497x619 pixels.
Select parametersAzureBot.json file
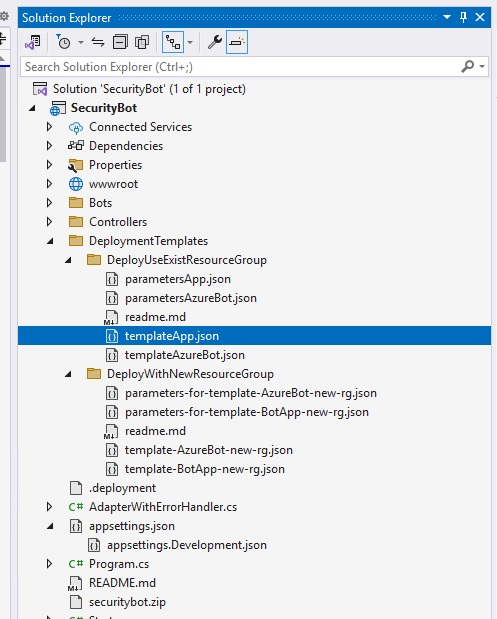(191, 298)
